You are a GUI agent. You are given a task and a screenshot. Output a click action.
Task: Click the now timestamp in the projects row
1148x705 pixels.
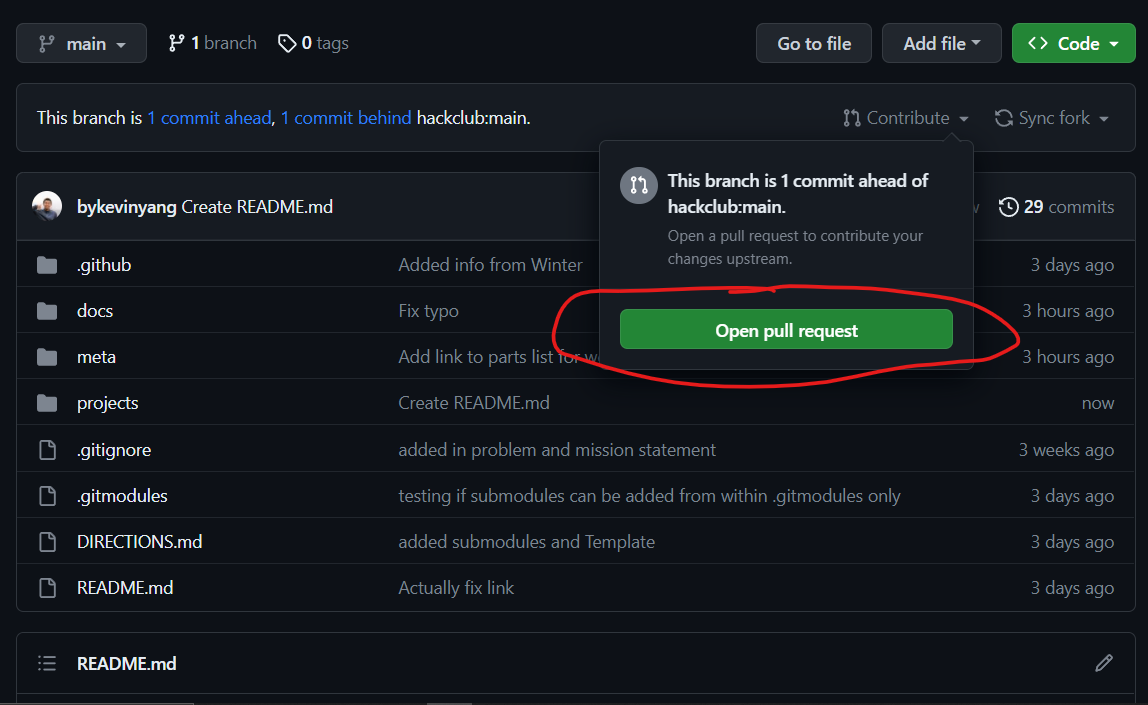click(1097, 403)
